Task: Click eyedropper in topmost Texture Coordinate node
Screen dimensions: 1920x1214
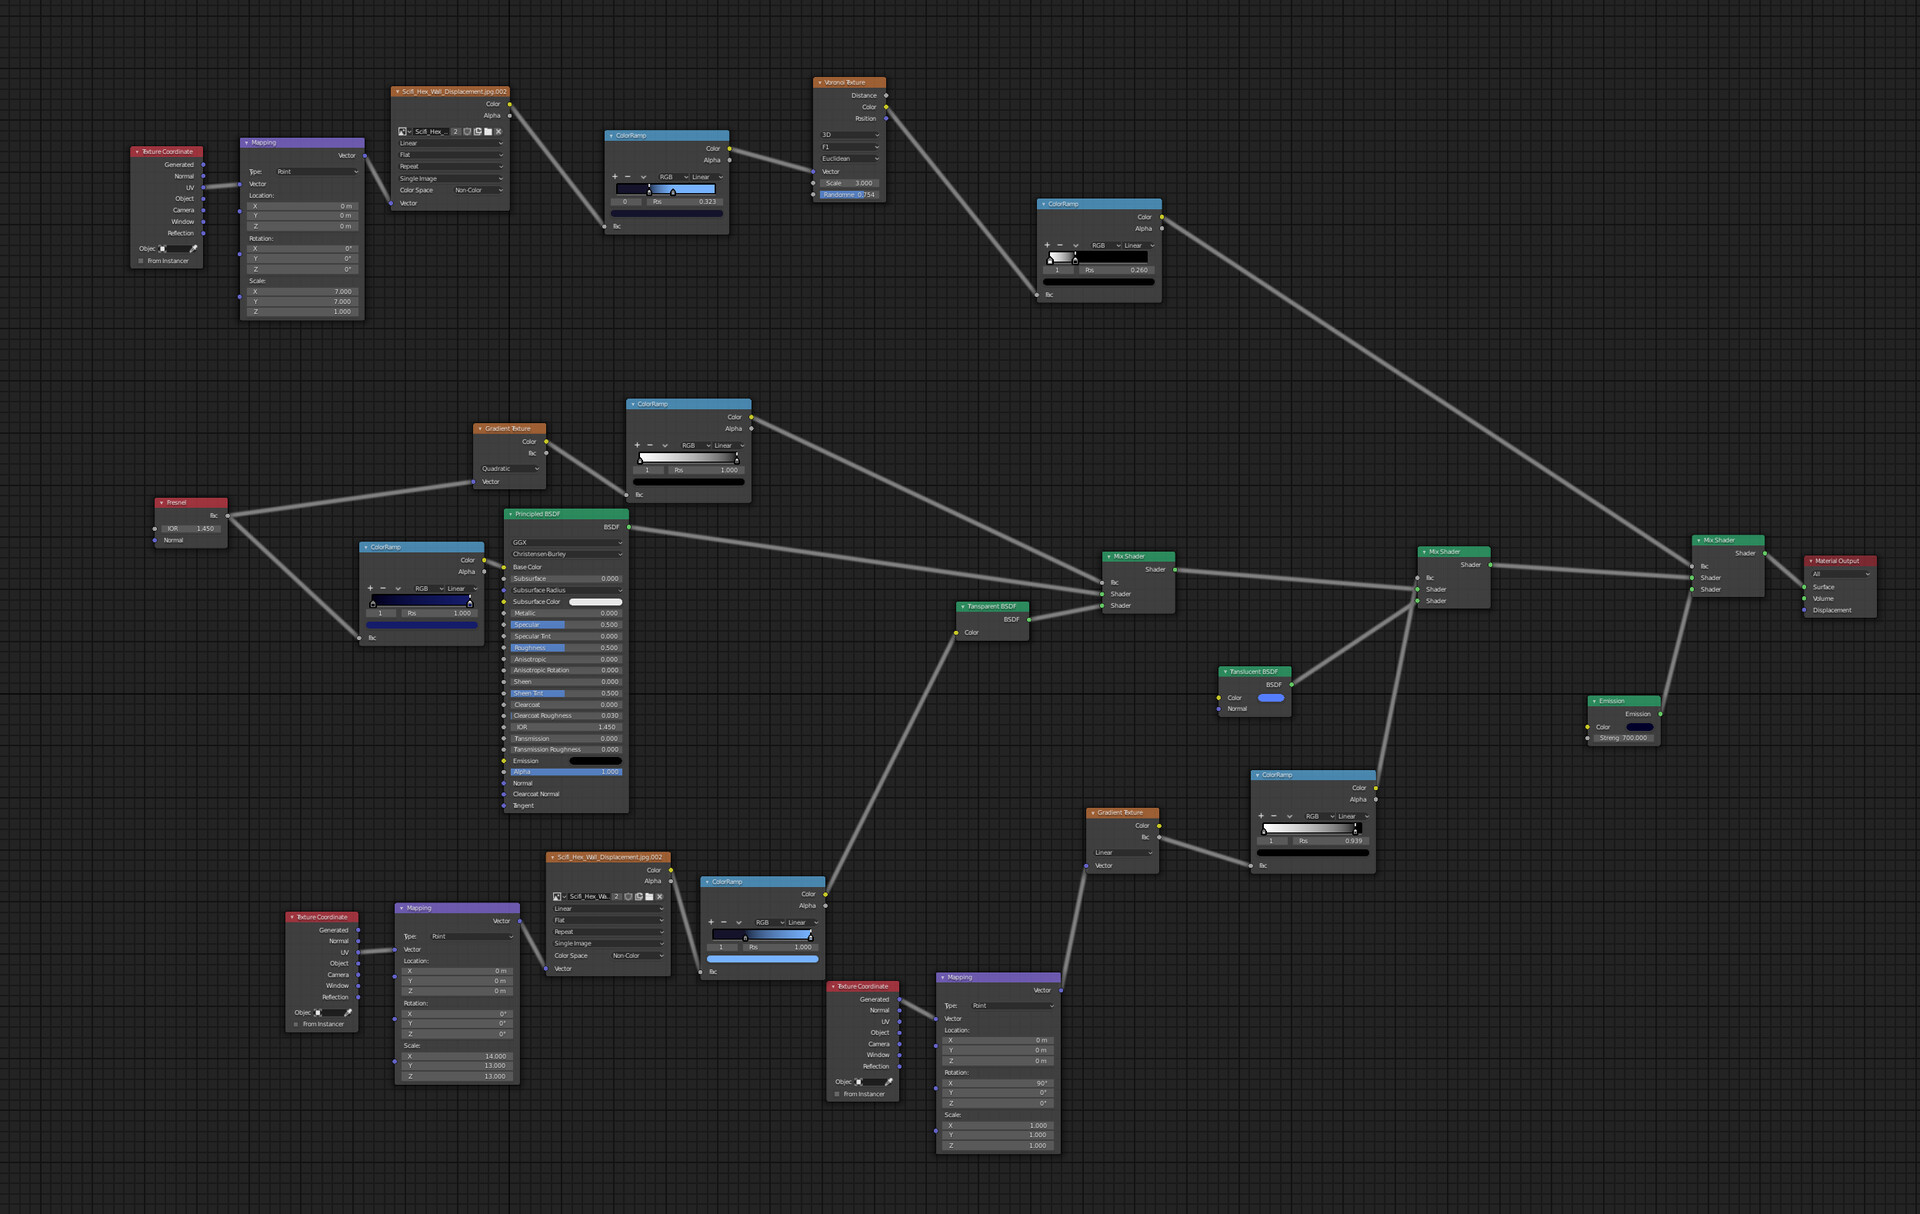Action: click(x=194, y=248)
